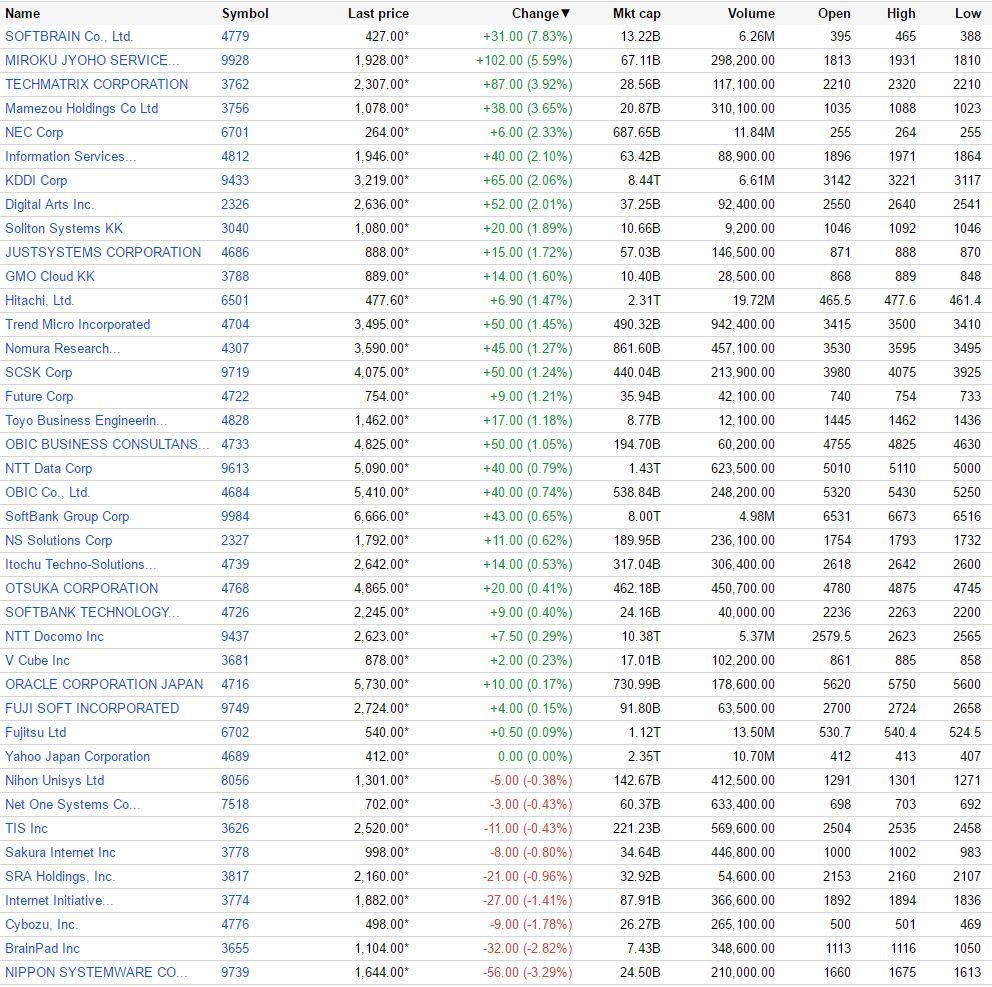Open Digital Arts Inc. link
Image resolution: width=992 pixels, height=987 pixels.
coord(49,205)
